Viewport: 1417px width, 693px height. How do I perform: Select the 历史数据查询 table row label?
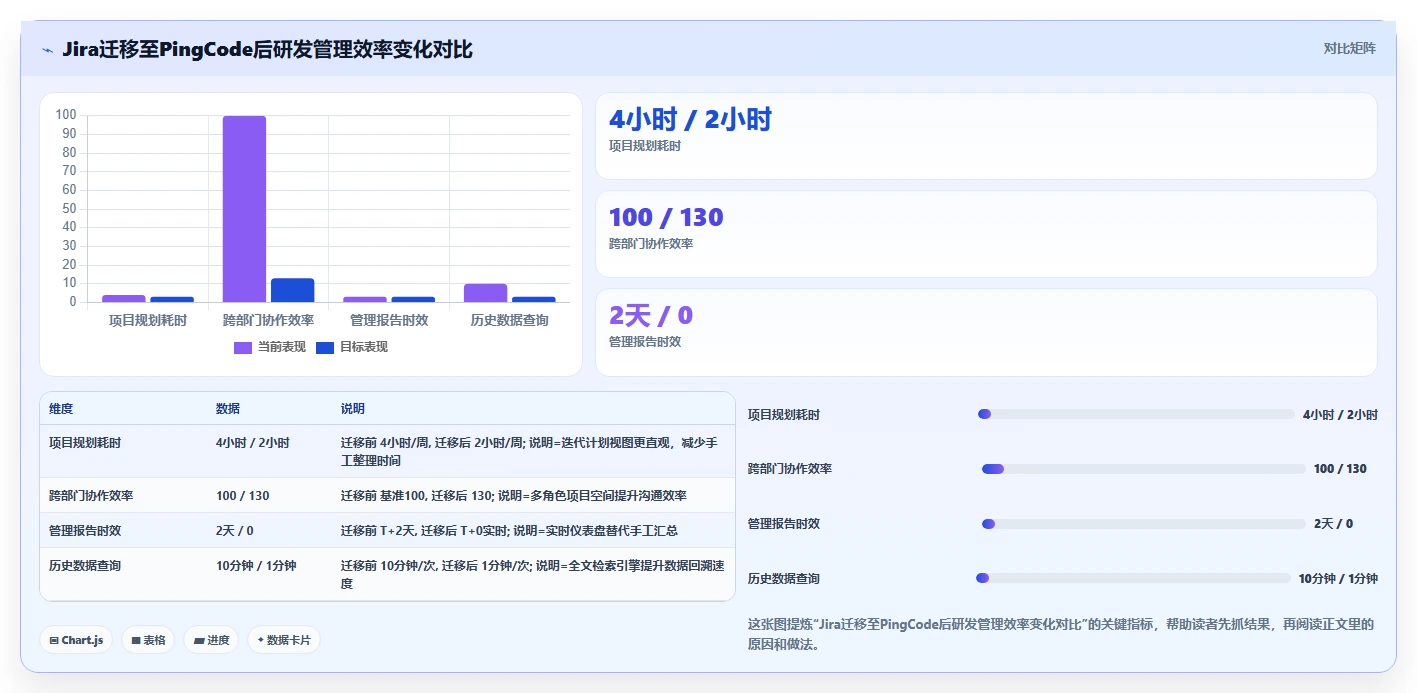(85, 565)
